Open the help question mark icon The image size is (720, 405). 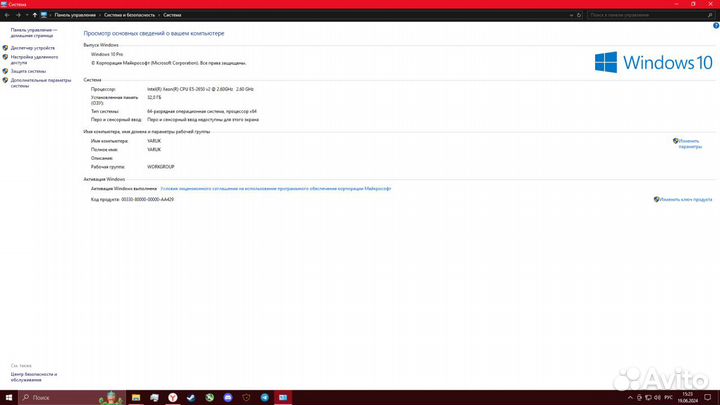tap(714, 27)
